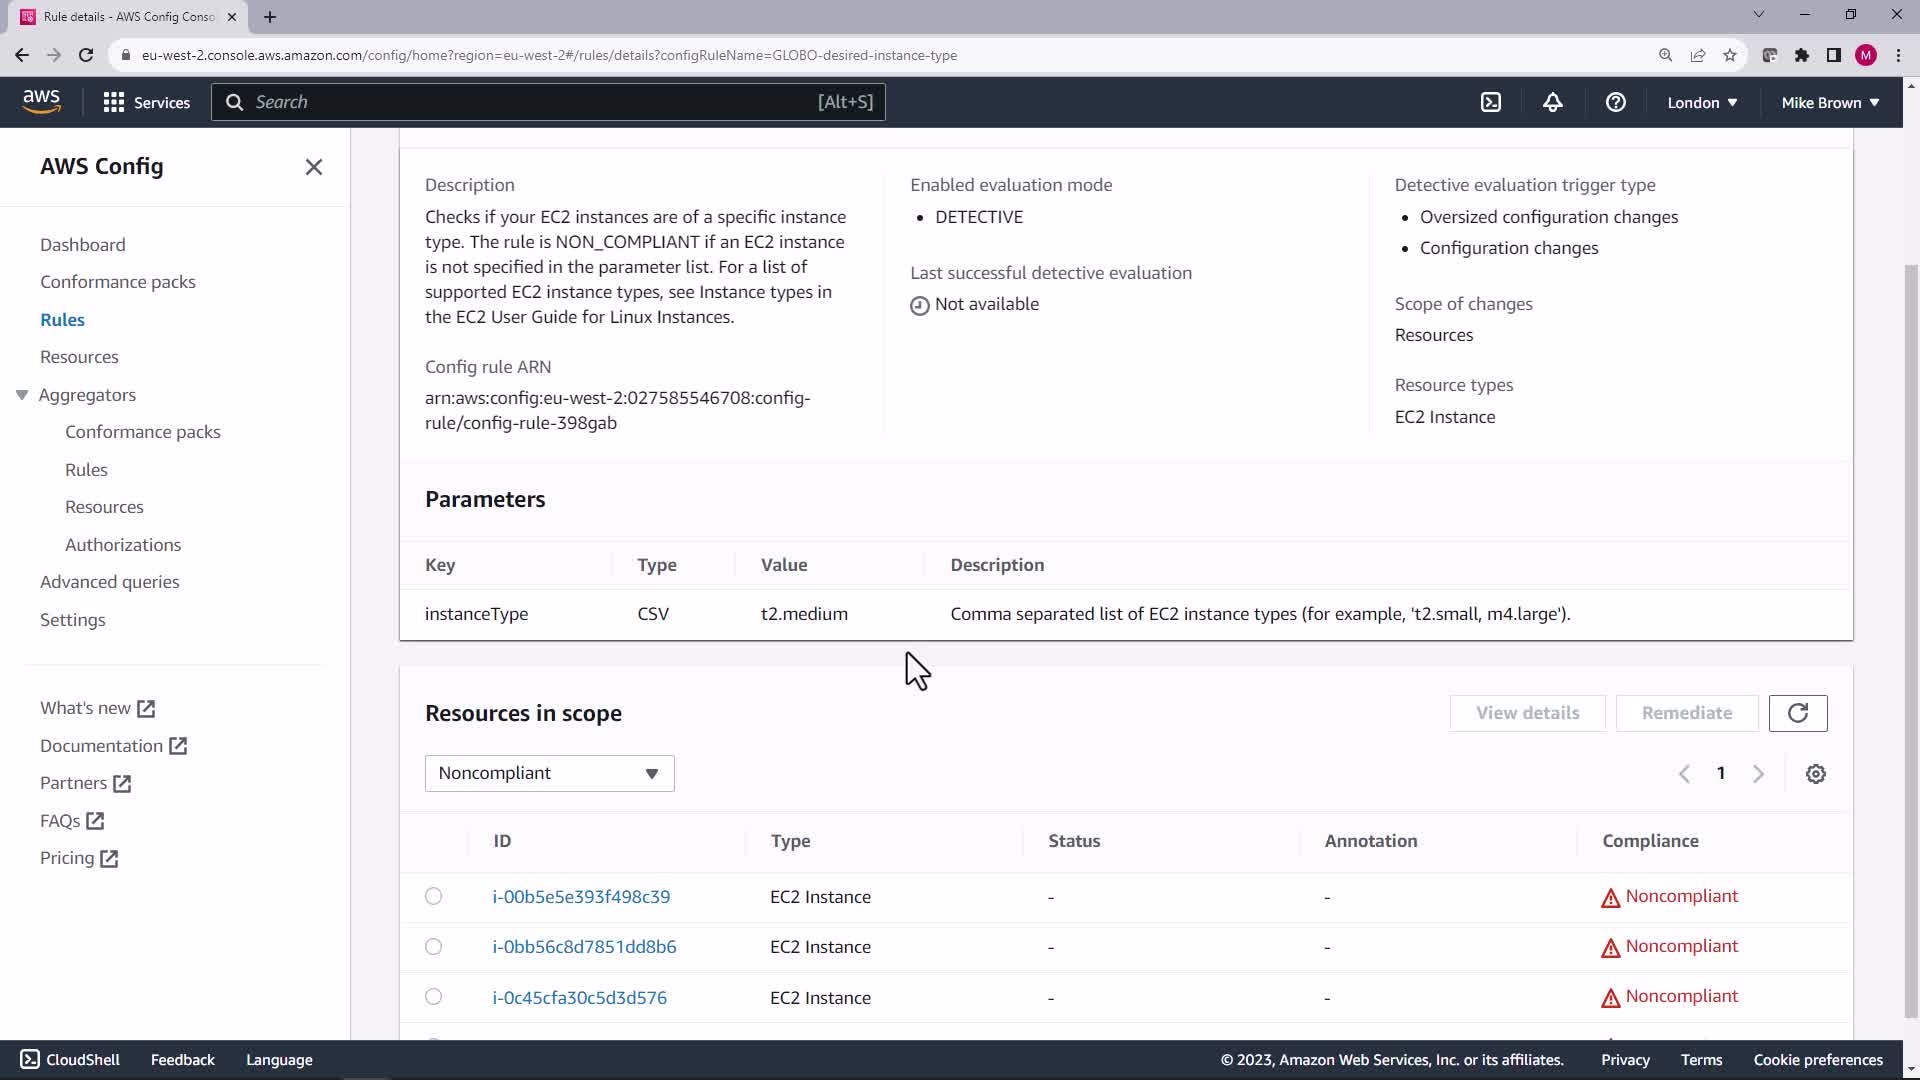
Task: Click the Services grid icon
Action: (x=114, y=102)
